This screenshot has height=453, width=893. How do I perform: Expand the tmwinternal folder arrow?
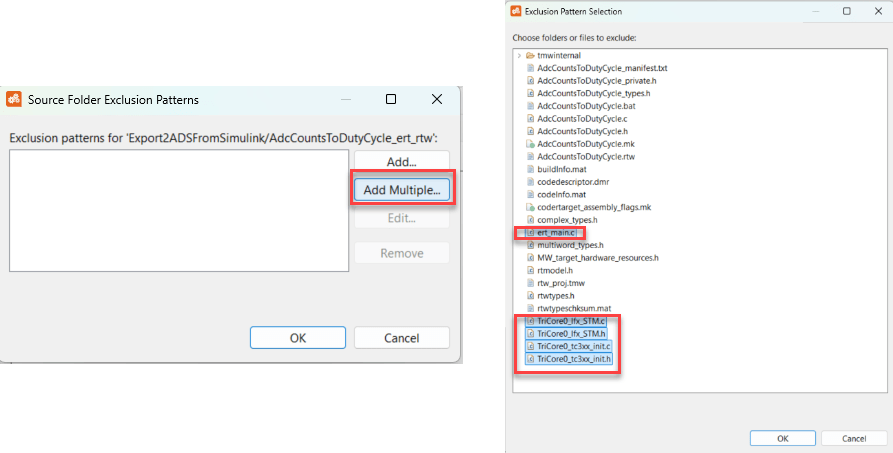pos(518,55)
